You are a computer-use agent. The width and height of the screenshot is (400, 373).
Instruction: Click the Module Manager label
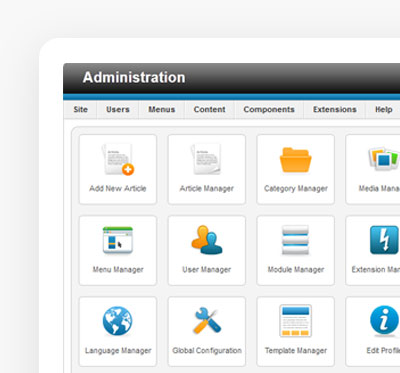coord(296,270)
